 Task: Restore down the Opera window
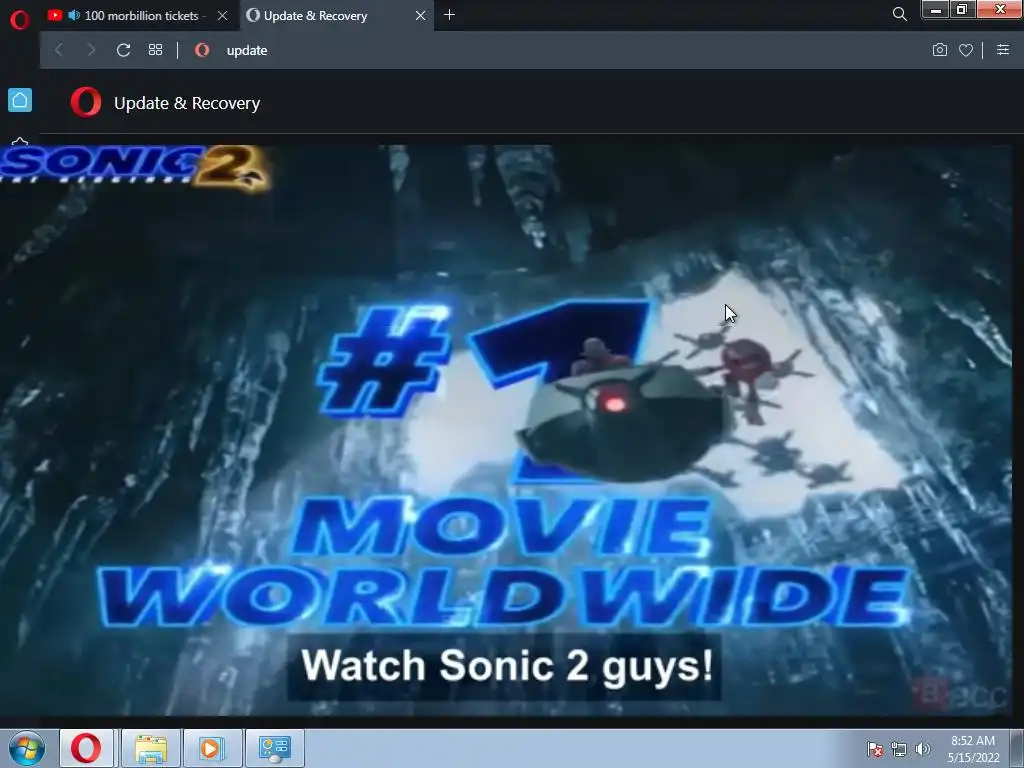coord(962,10)
